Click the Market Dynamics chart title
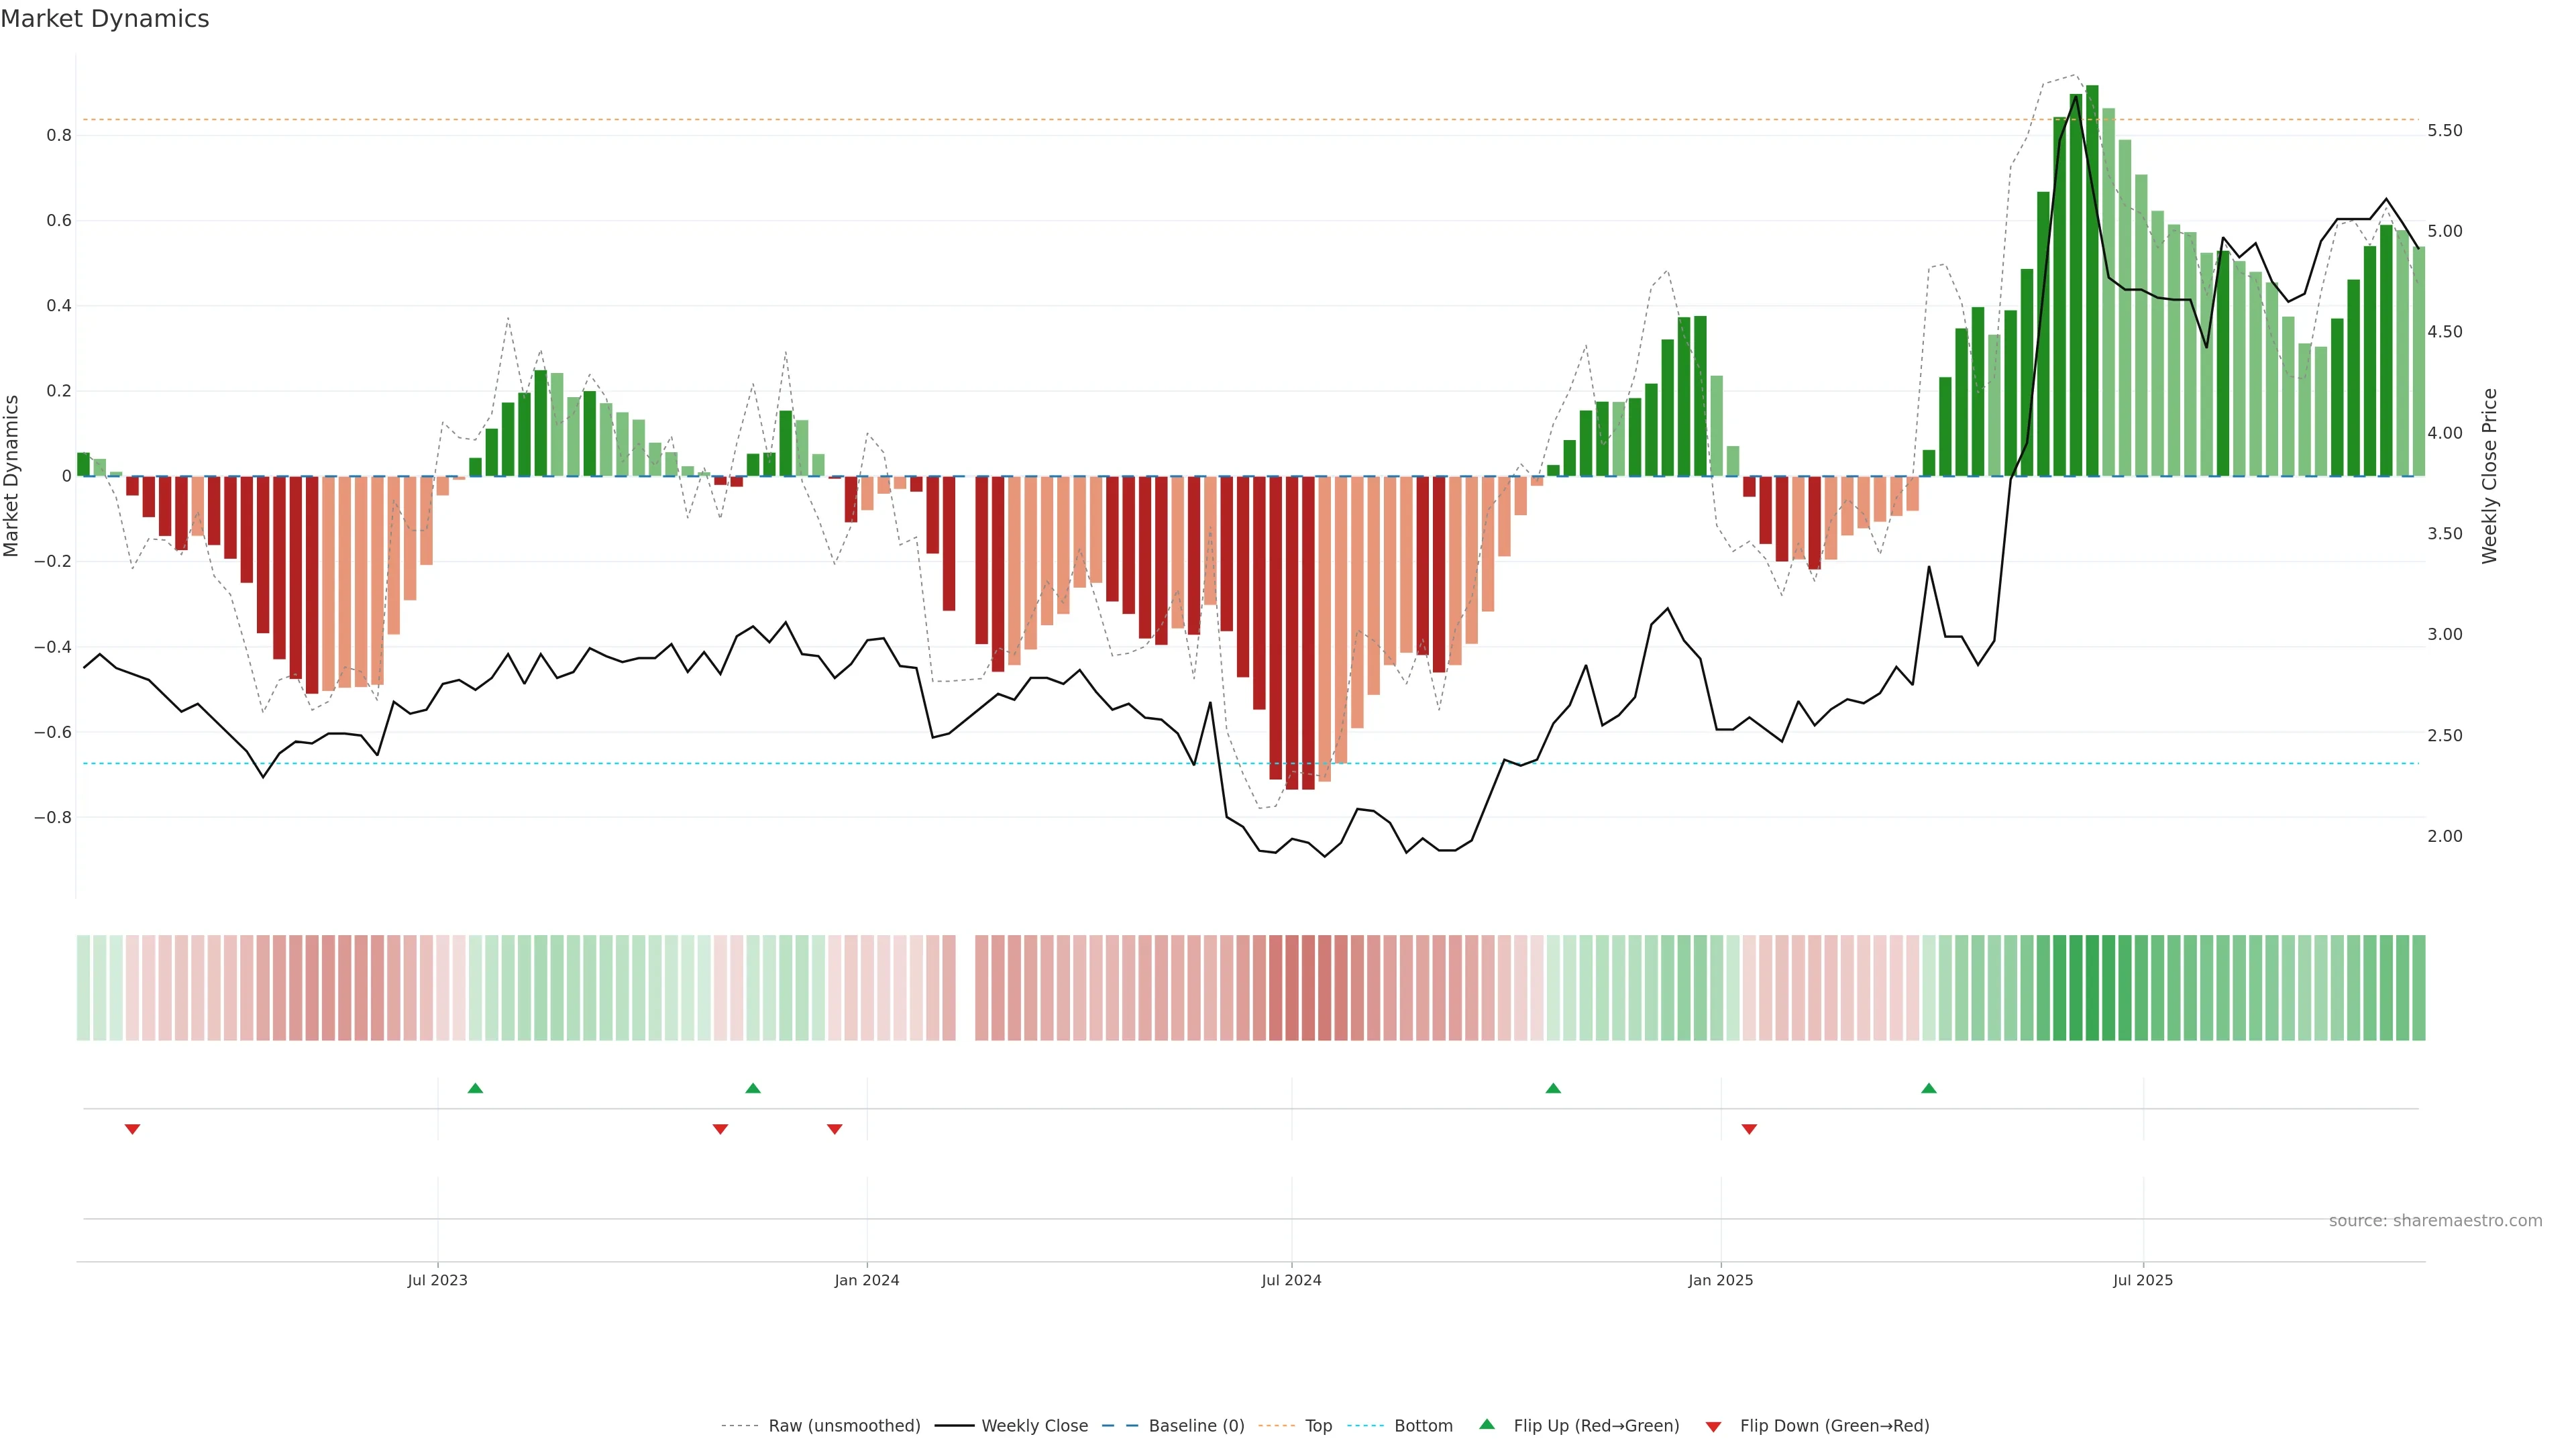Screen dimensions: 2576x1449 [105, 19]
